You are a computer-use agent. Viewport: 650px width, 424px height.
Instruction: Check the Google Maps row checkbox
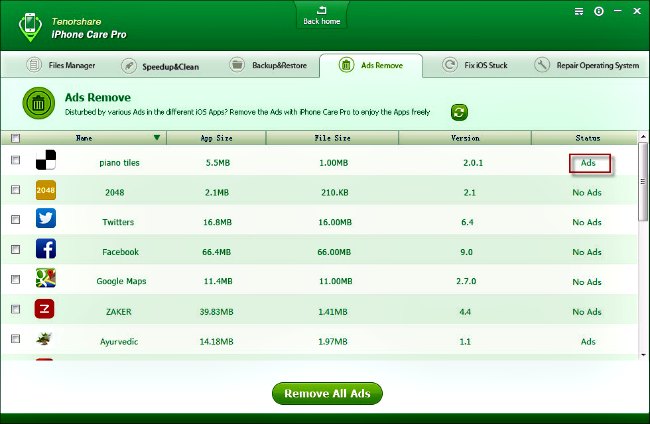pos(15,279)
